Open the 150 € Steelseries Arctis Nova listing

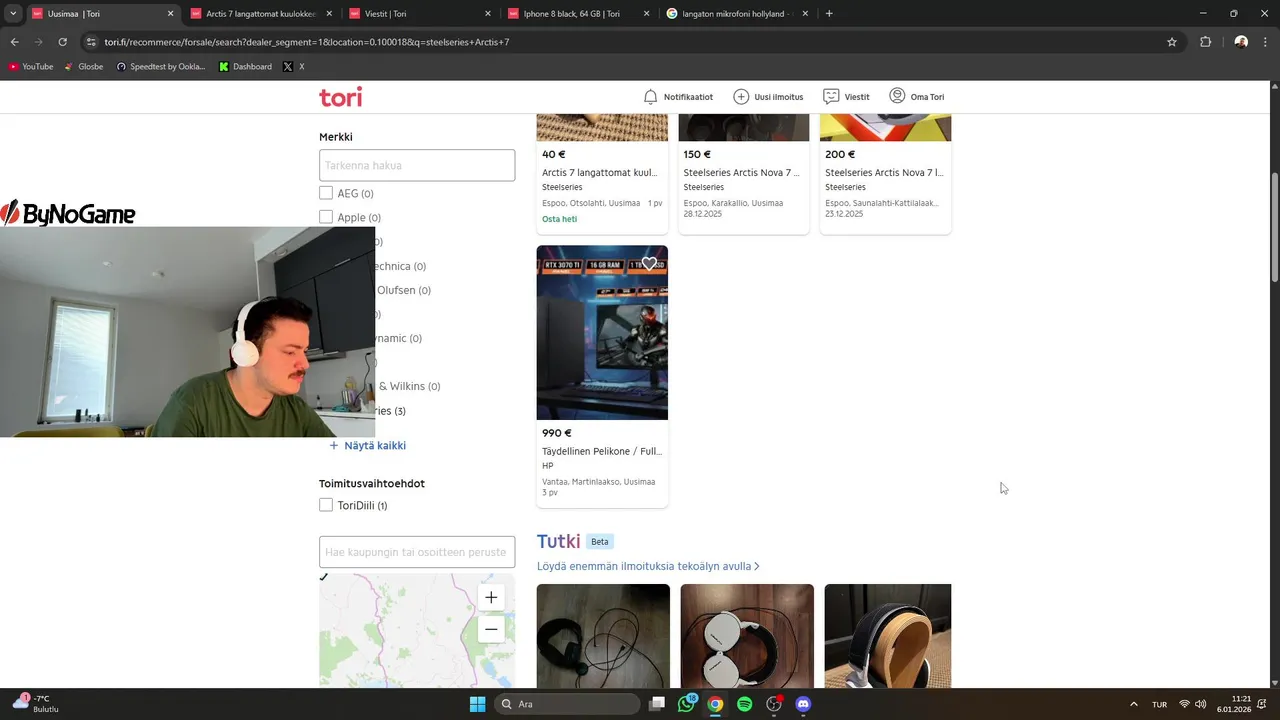[x=742, y=173]
